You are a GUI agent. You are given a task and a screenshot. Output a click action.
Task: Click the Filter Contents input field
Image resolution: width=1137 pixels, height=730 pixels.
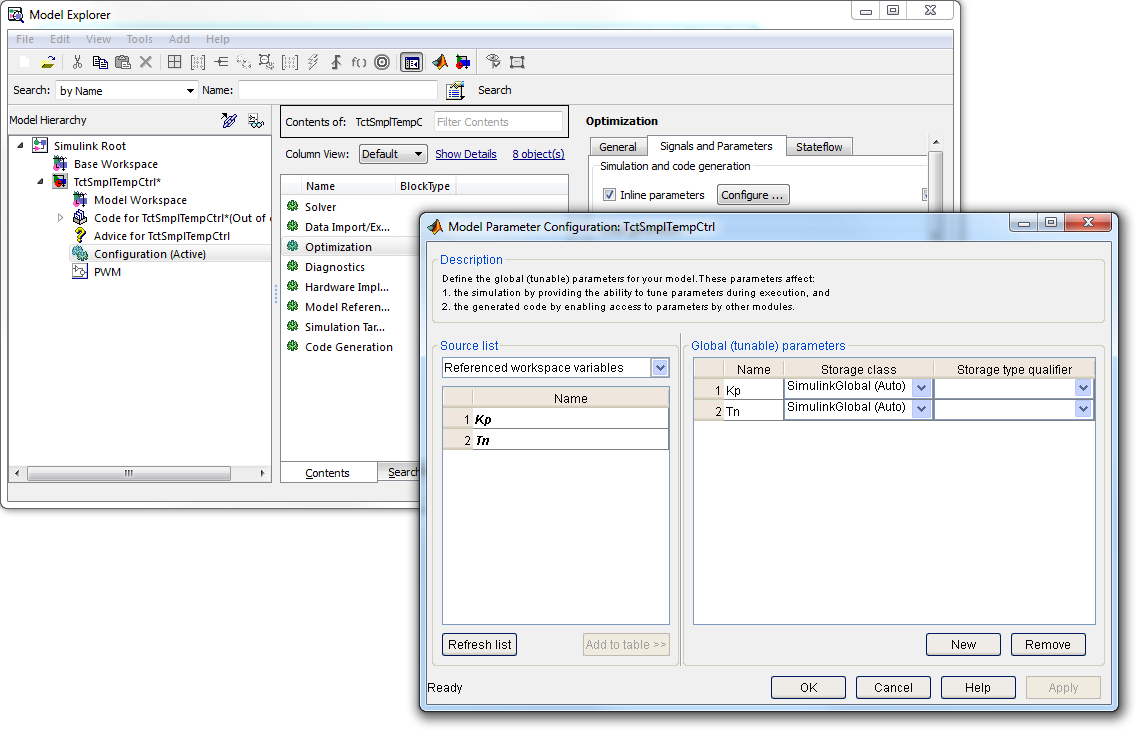pos(498,122)
